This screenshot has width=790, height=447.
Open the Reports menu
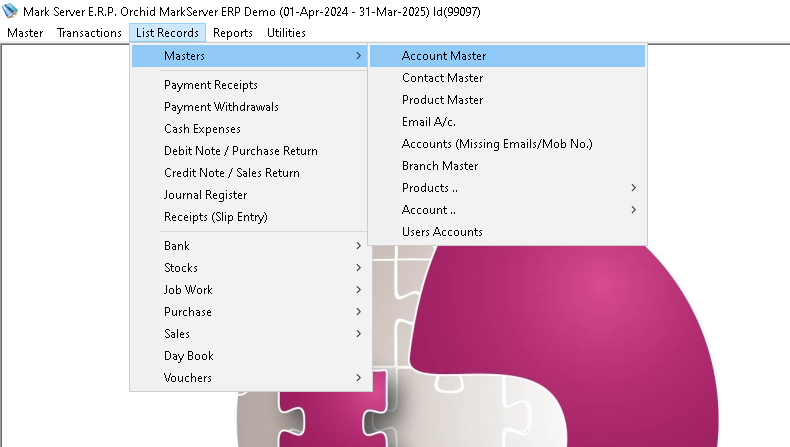pyautogui.click(x=233, y=33)
